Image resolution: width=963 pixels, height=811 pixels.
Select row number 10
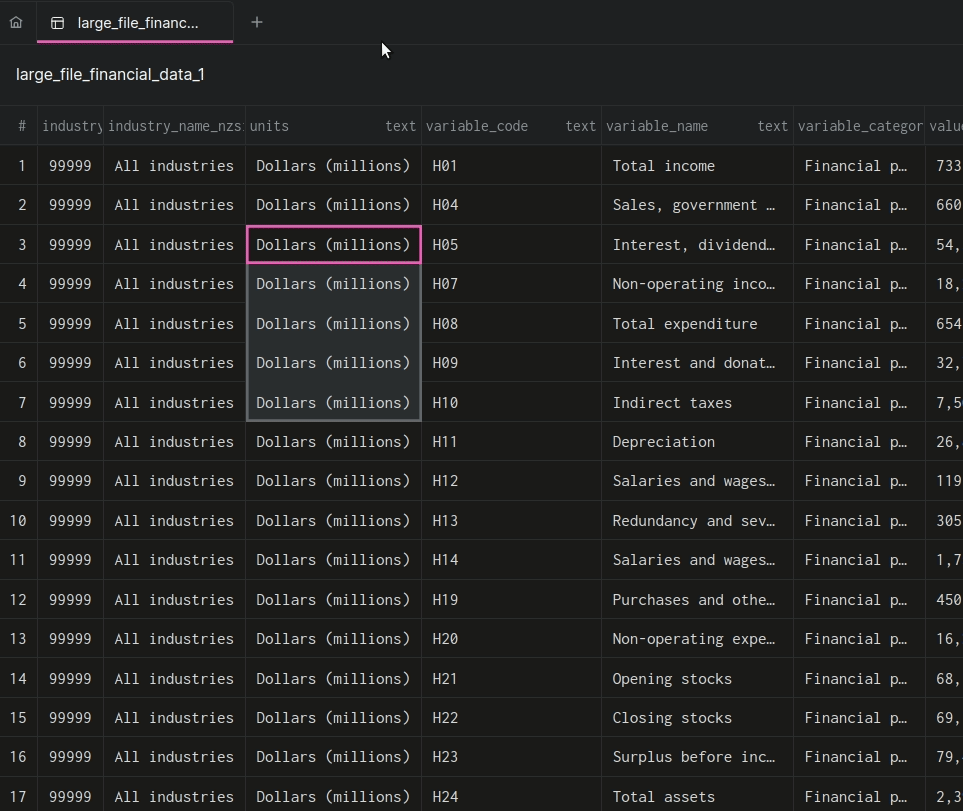18,521
